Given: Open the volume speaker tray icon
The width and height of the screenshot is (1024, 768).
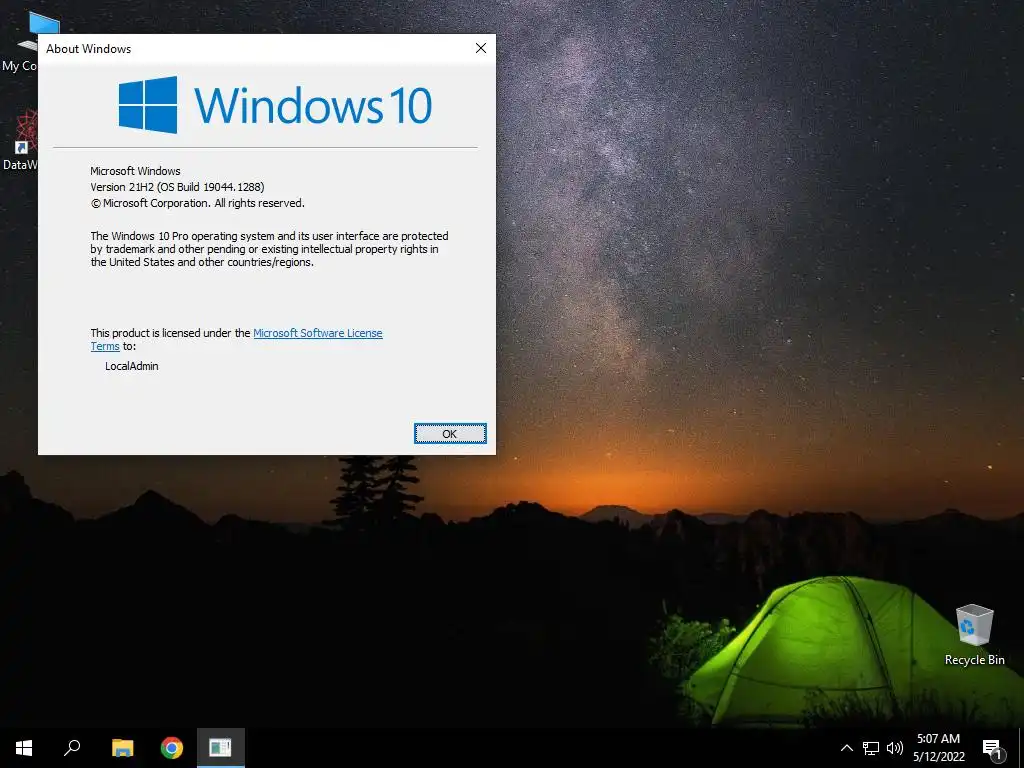Looking at the screenshot, I should 895,748.
